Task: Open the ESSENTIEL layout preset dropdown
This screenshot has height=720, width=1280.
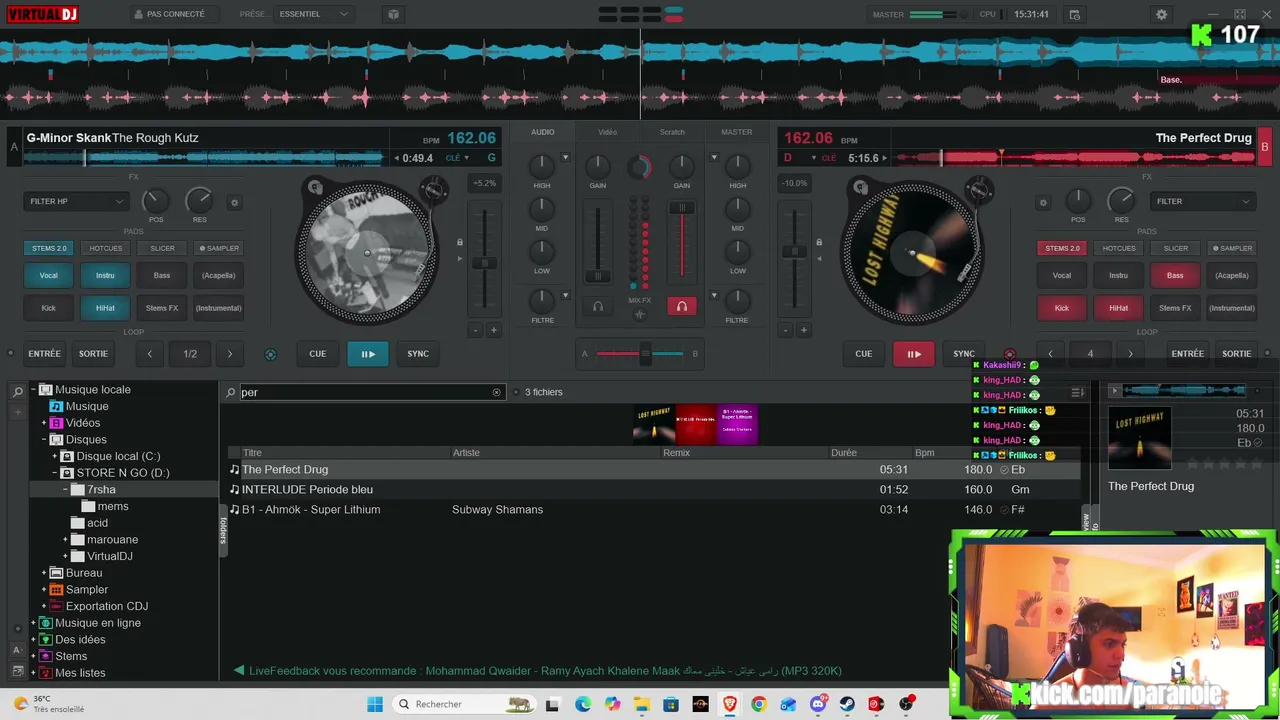Action: [x=314, y=15]
